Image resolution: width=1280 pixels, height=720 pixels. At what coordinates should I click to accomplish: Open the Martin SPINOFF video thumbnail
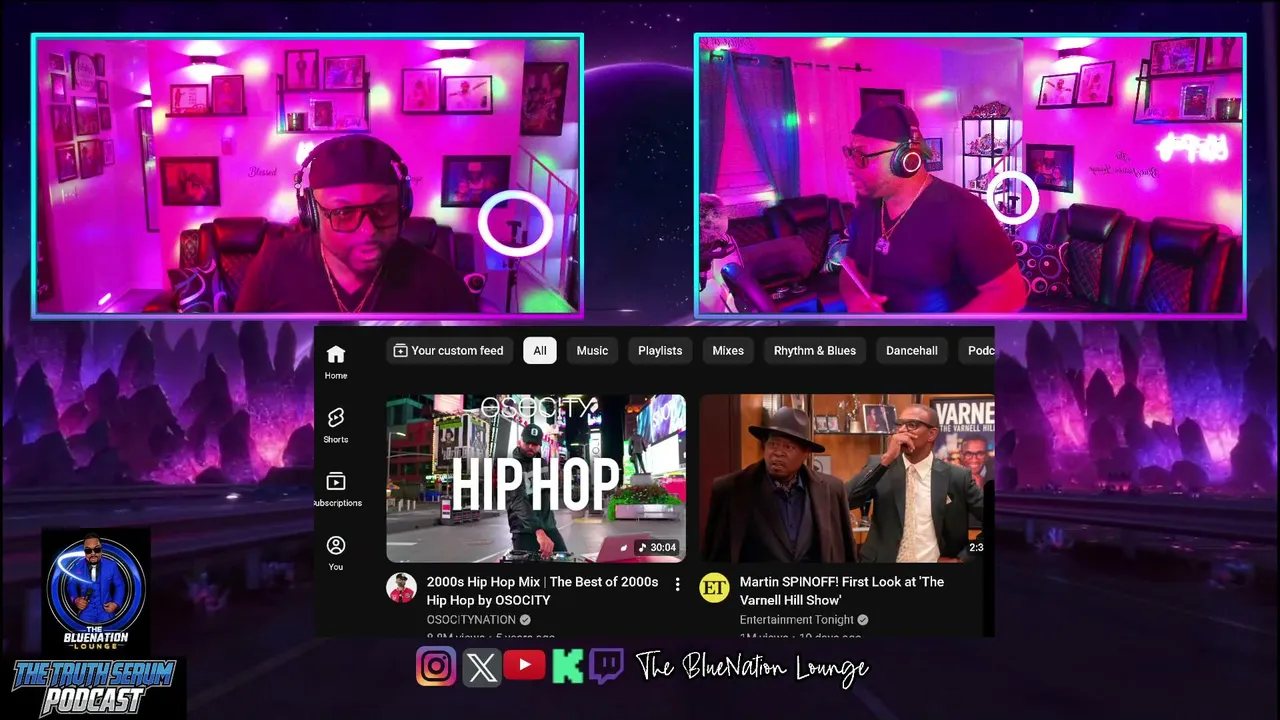click(x=847, y=479)
